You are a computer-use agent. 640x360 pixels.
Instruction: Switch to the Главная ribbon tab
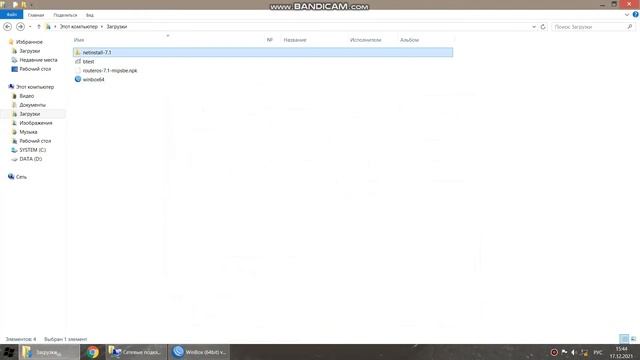coord(36,15)
